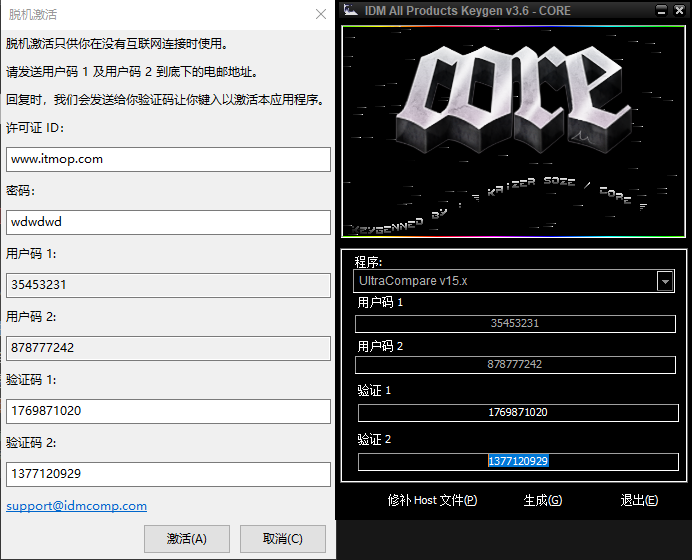Click the 脱机激活 dialog title text

[x=33, y=15]
